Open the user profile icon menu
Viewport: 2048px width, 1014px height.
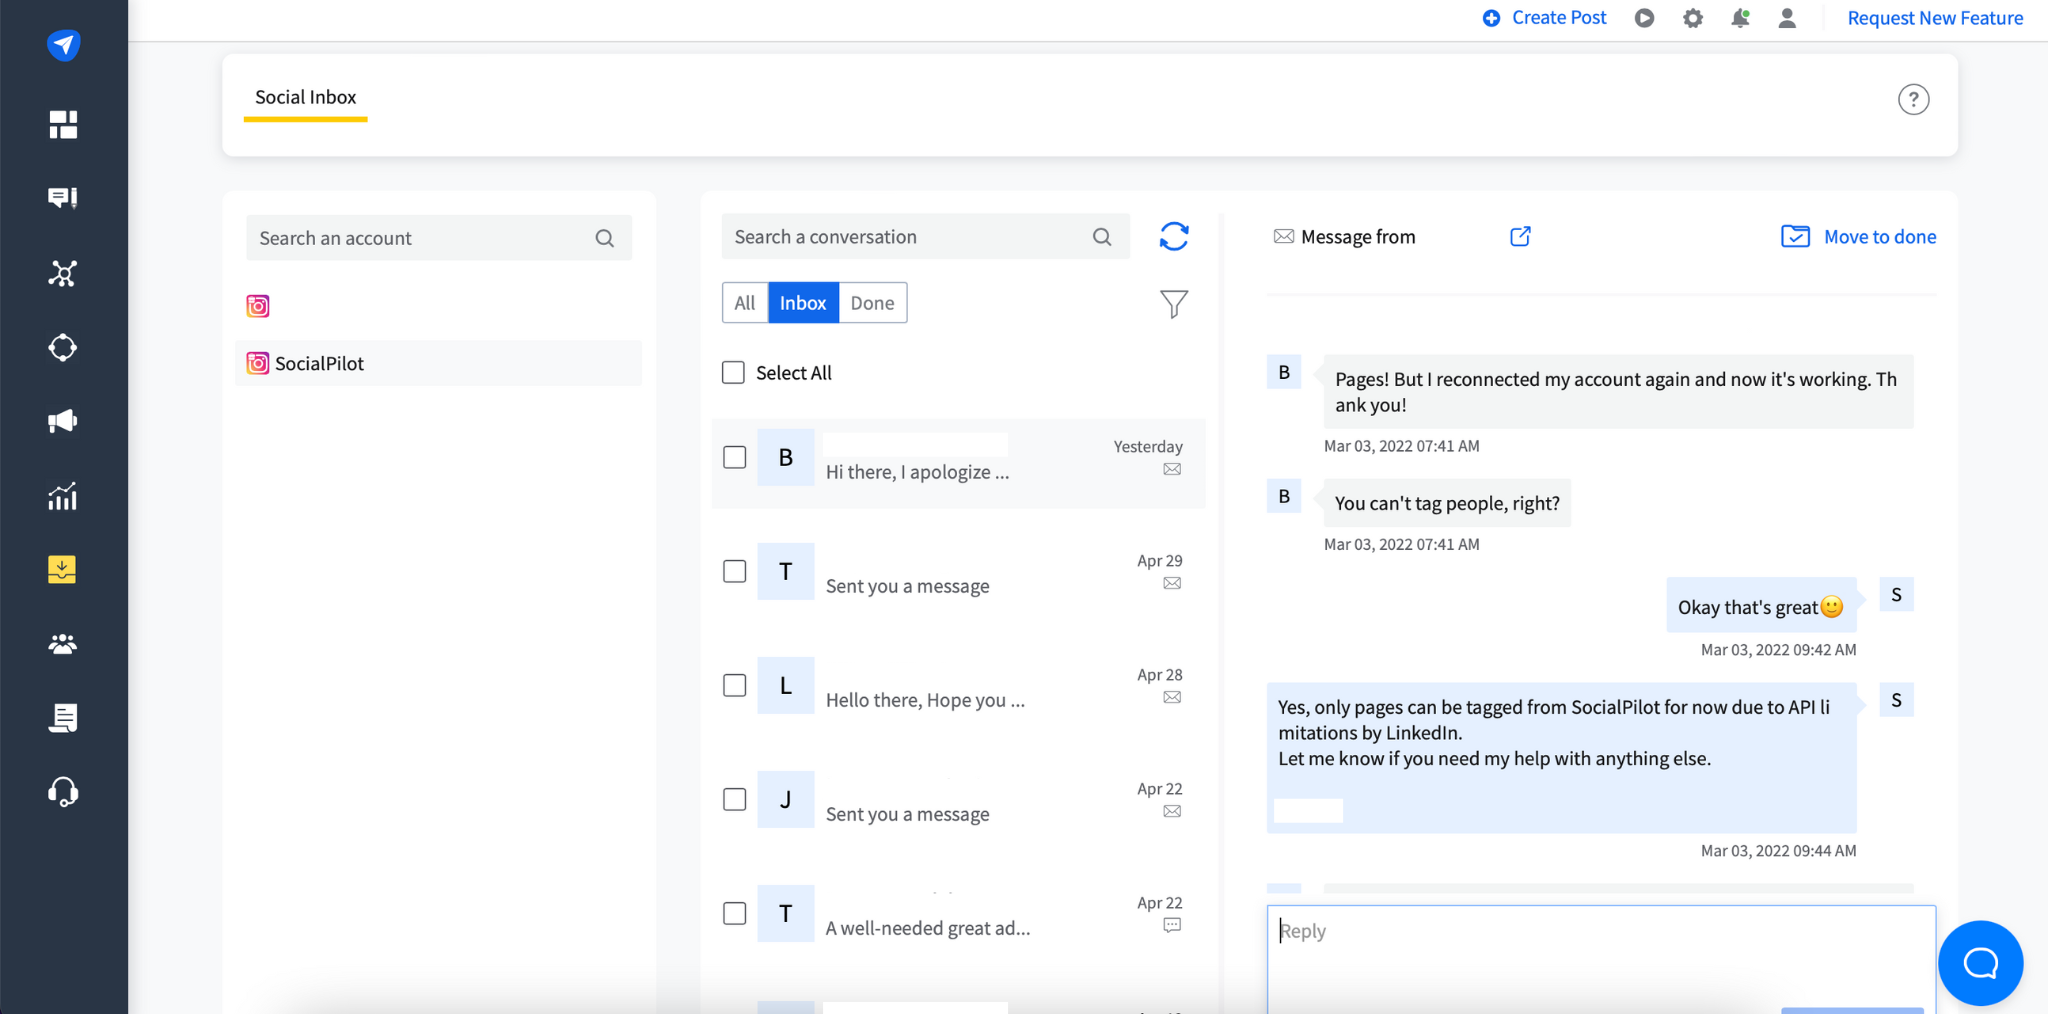[1787, 18]
